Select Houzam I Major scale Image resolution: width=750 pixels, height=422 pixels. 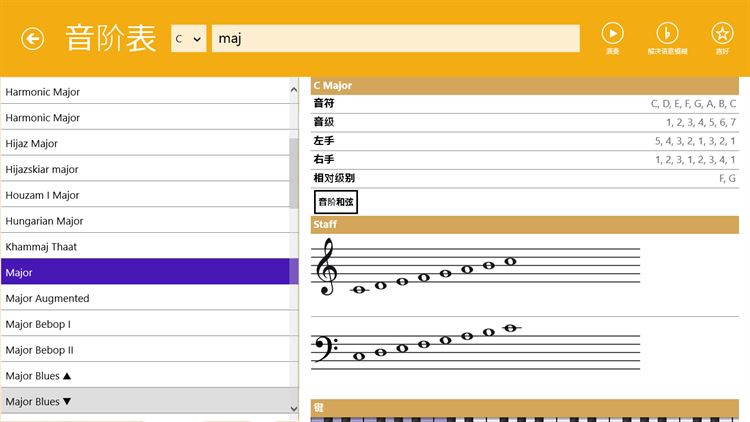pos(145,195)
